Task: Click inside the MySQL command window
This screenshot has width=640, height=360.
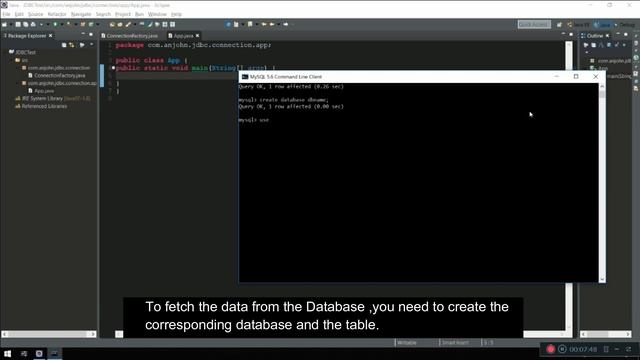Action: [x=418, y=182]
